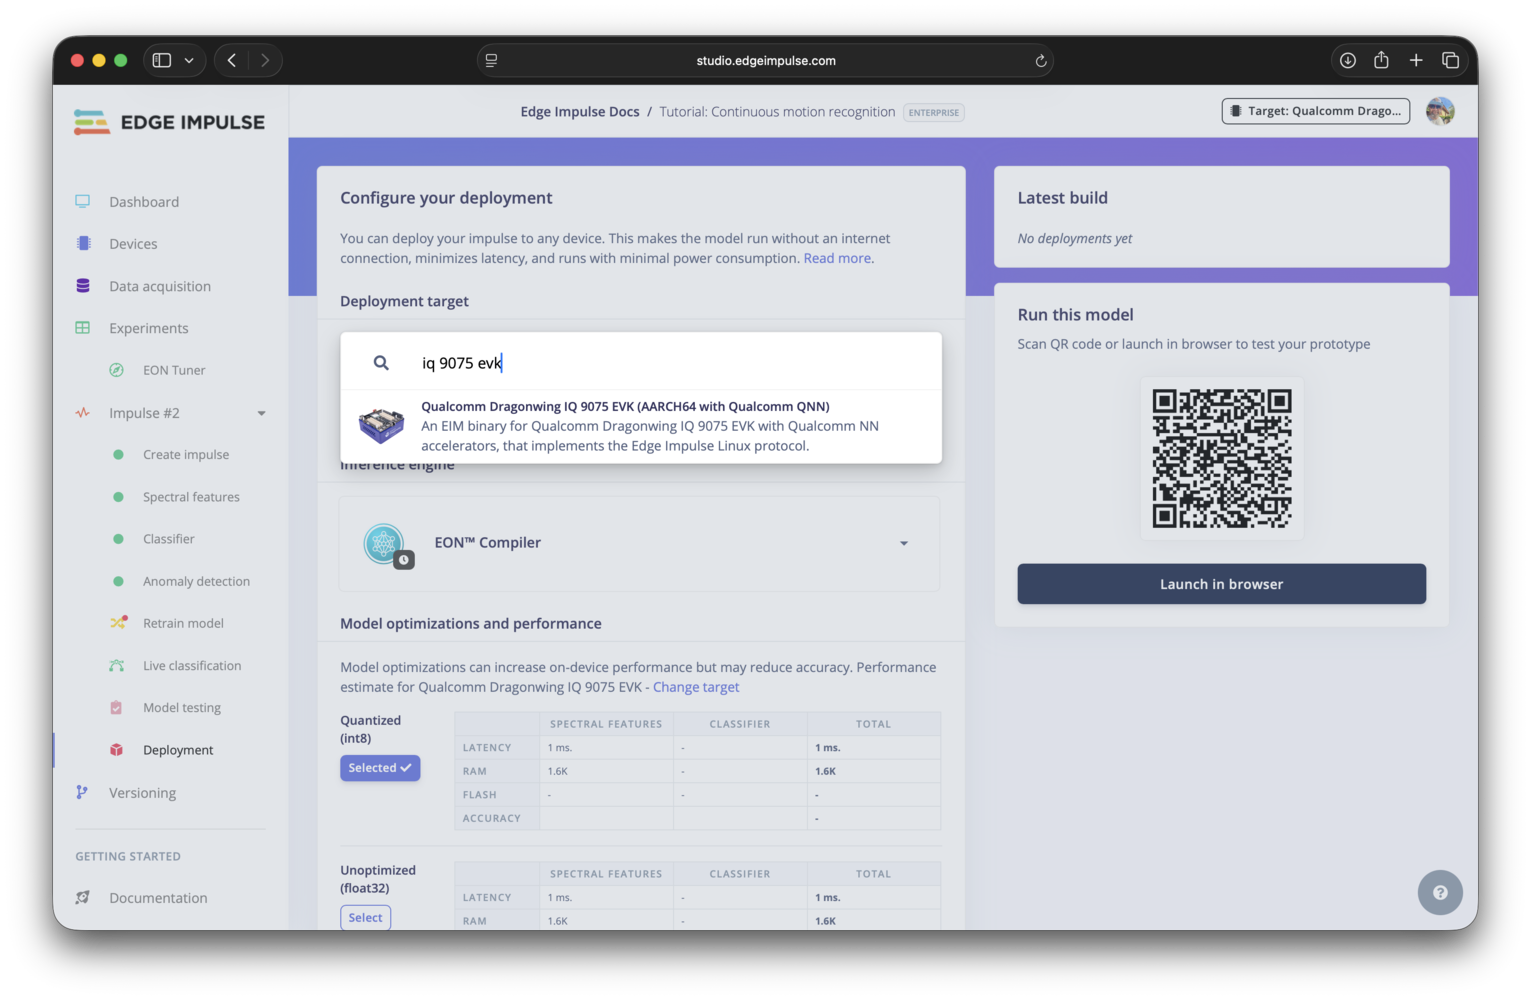The height and width of the screenshot is (1000, 1531).
Task: Click the studio.edgeimpulse.com address bar
Action: (x=766, y=60)
